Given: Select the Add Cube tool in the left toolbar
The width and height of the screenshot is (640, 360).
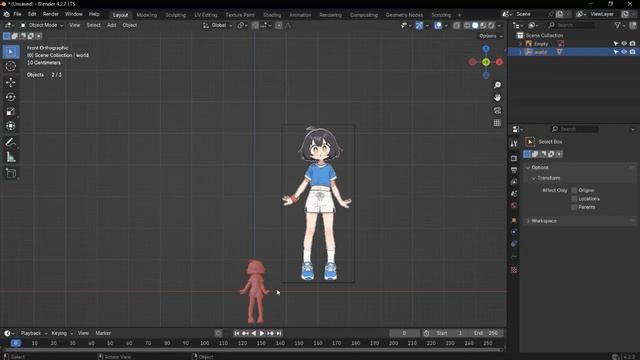Looking at the screenshot, I should [11, 173].
